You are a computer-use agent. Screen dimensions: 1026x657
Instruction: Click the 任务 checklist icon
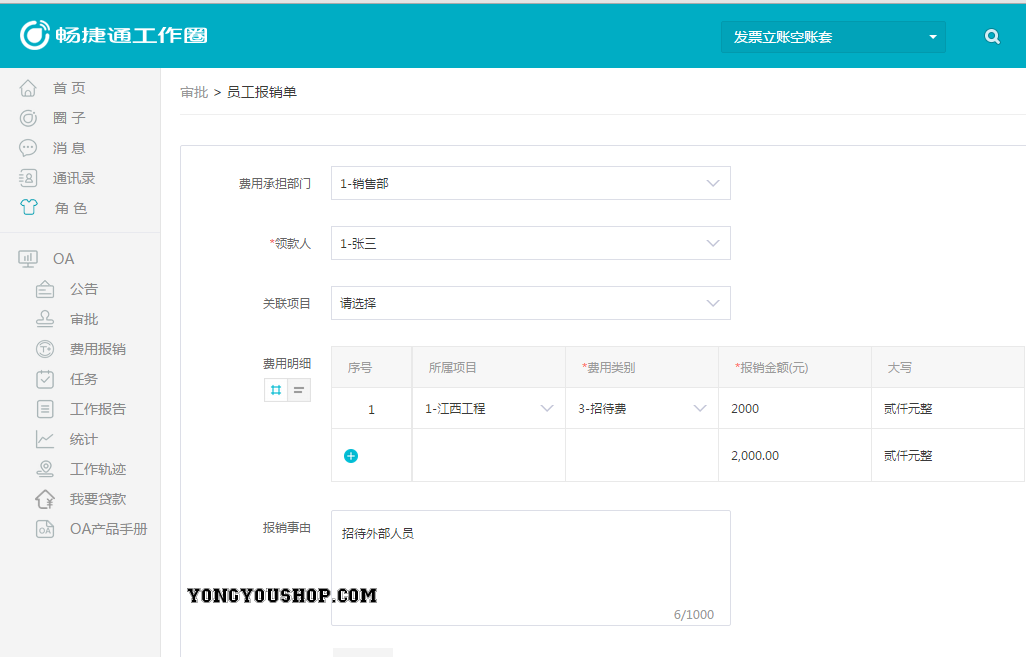click(x=44, y=379)
